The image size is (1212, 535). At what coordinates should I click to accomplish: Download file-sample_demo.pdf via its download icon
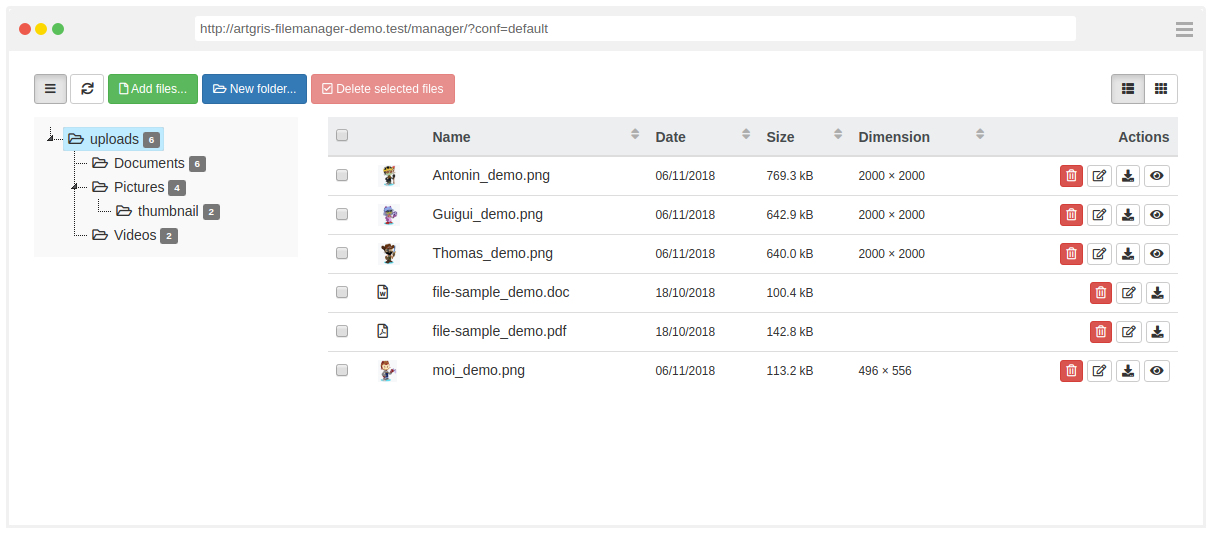tap(1157, 332)
